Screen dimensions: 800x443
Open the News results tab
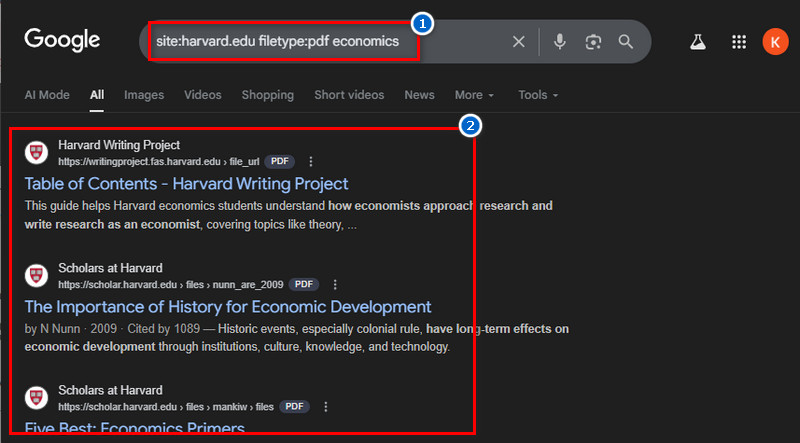click(x=419, y=95)
